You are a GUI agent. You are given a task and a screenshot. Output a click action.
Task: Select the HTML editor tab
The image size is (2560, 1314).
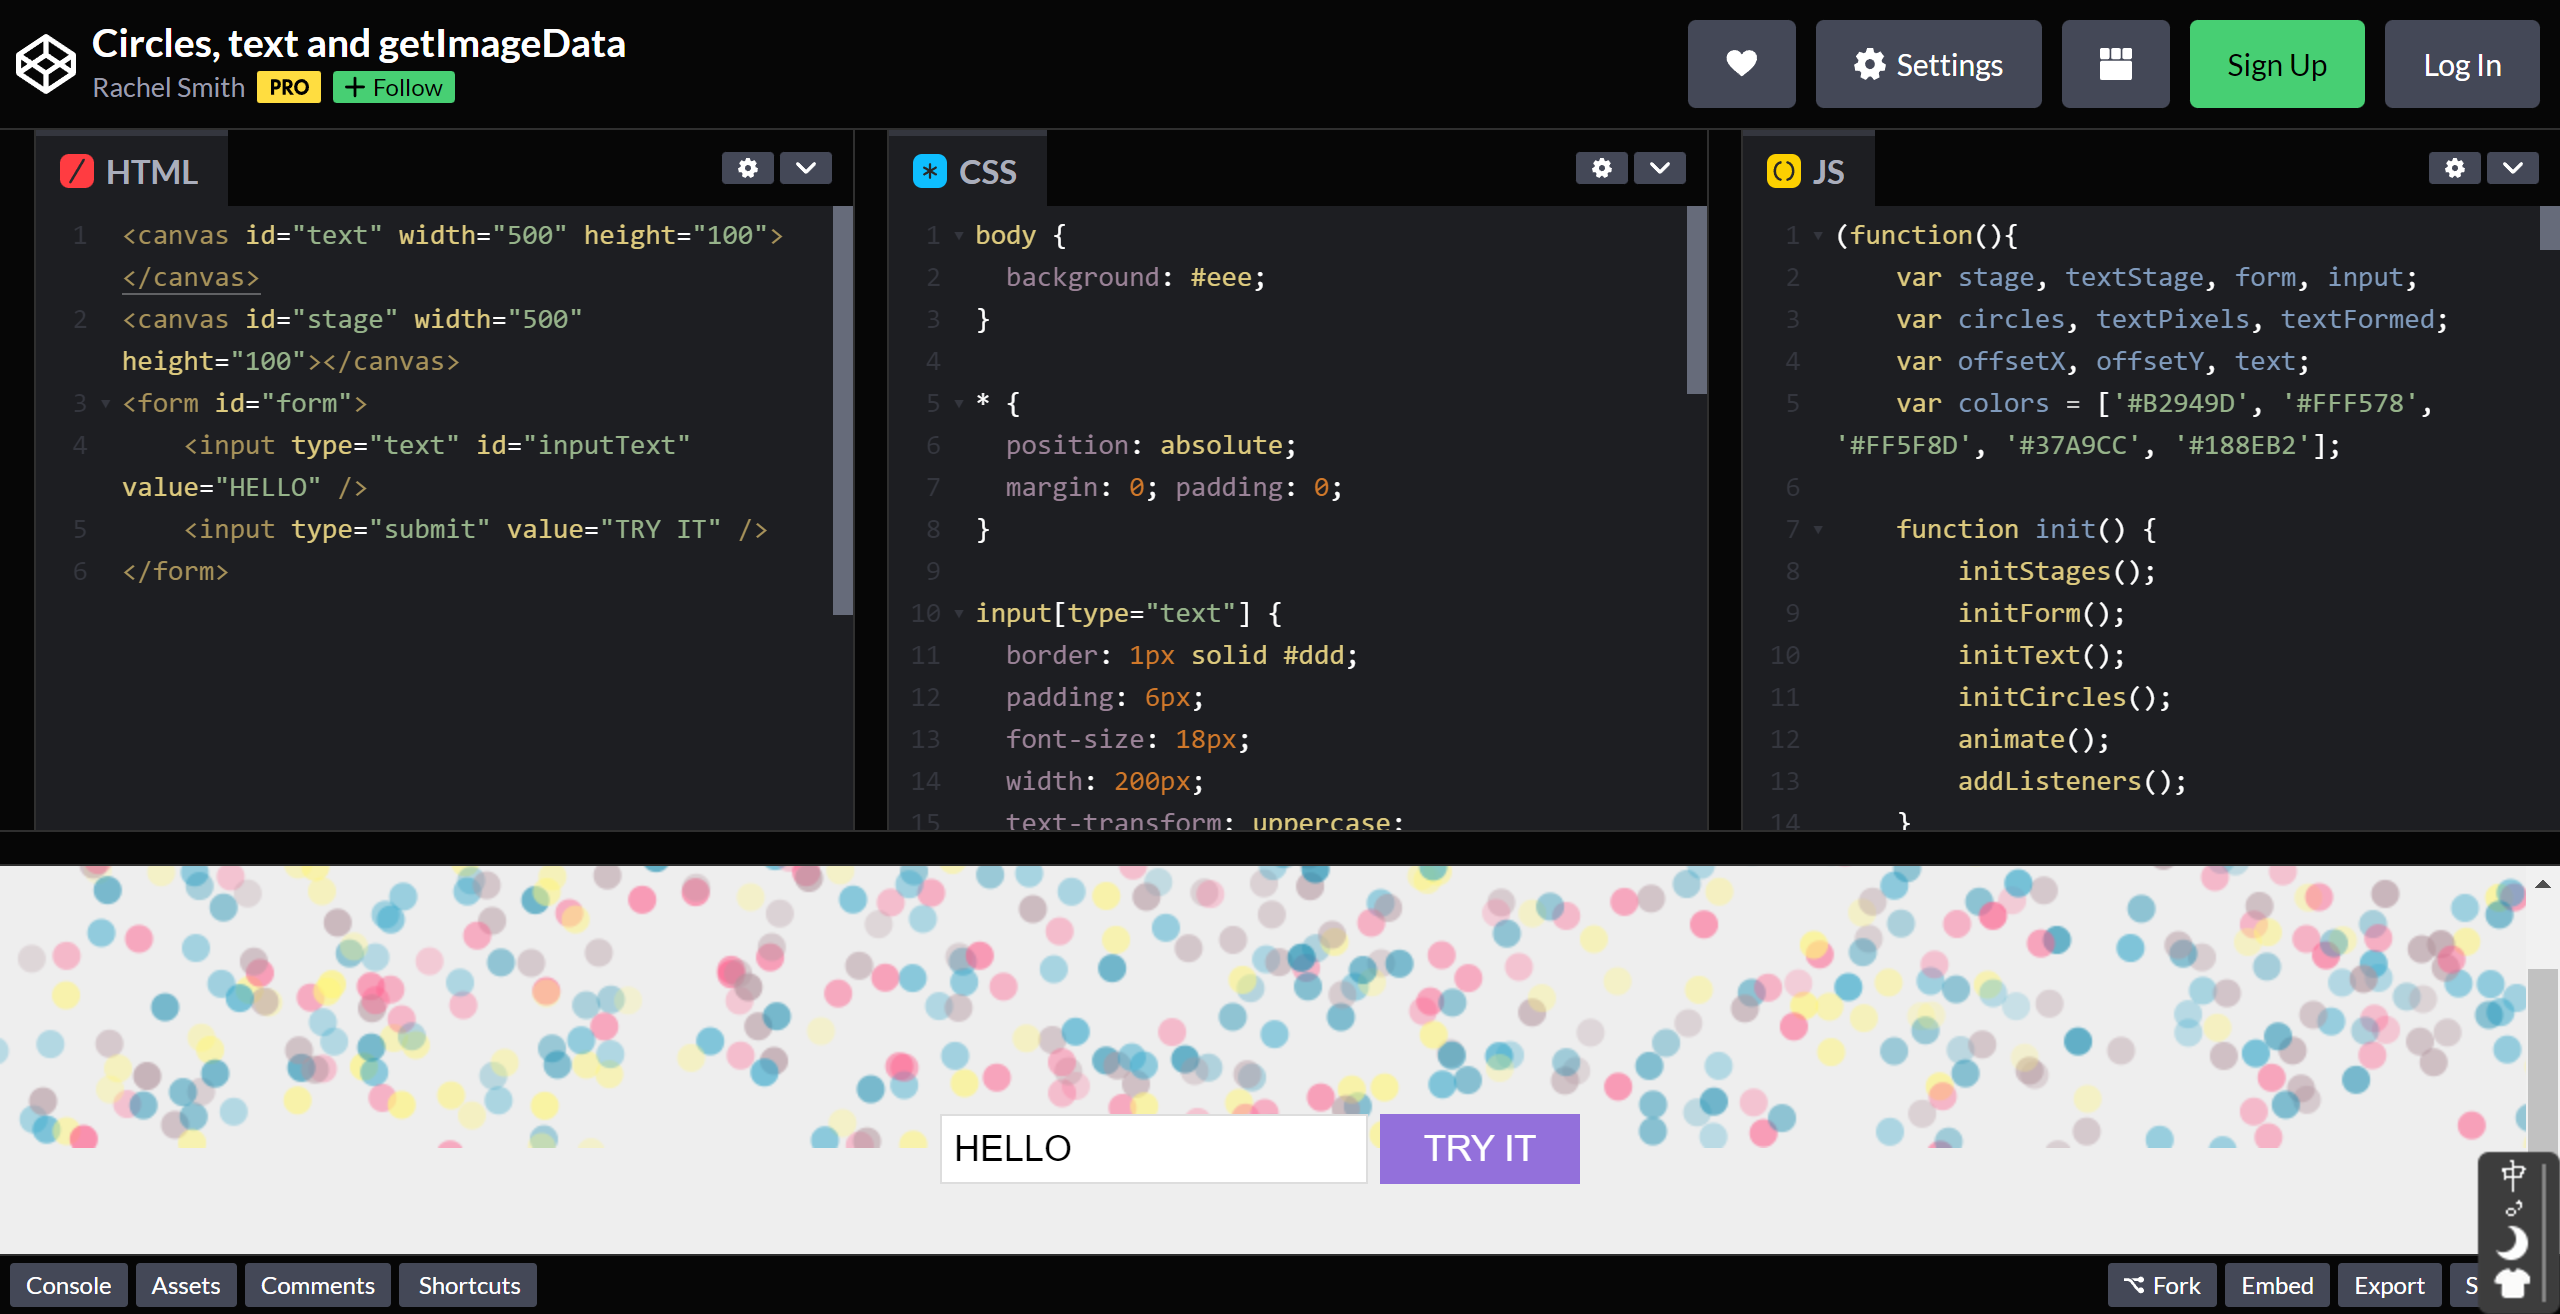click(x=130, y=171)
